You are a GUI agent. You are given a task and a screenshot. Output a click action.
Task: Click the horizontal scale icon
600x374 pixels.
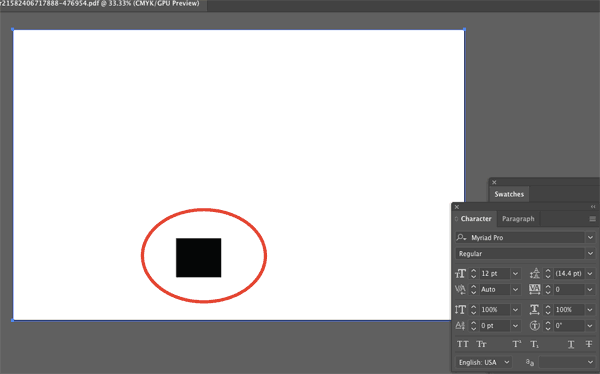click(x=535, y=309)
